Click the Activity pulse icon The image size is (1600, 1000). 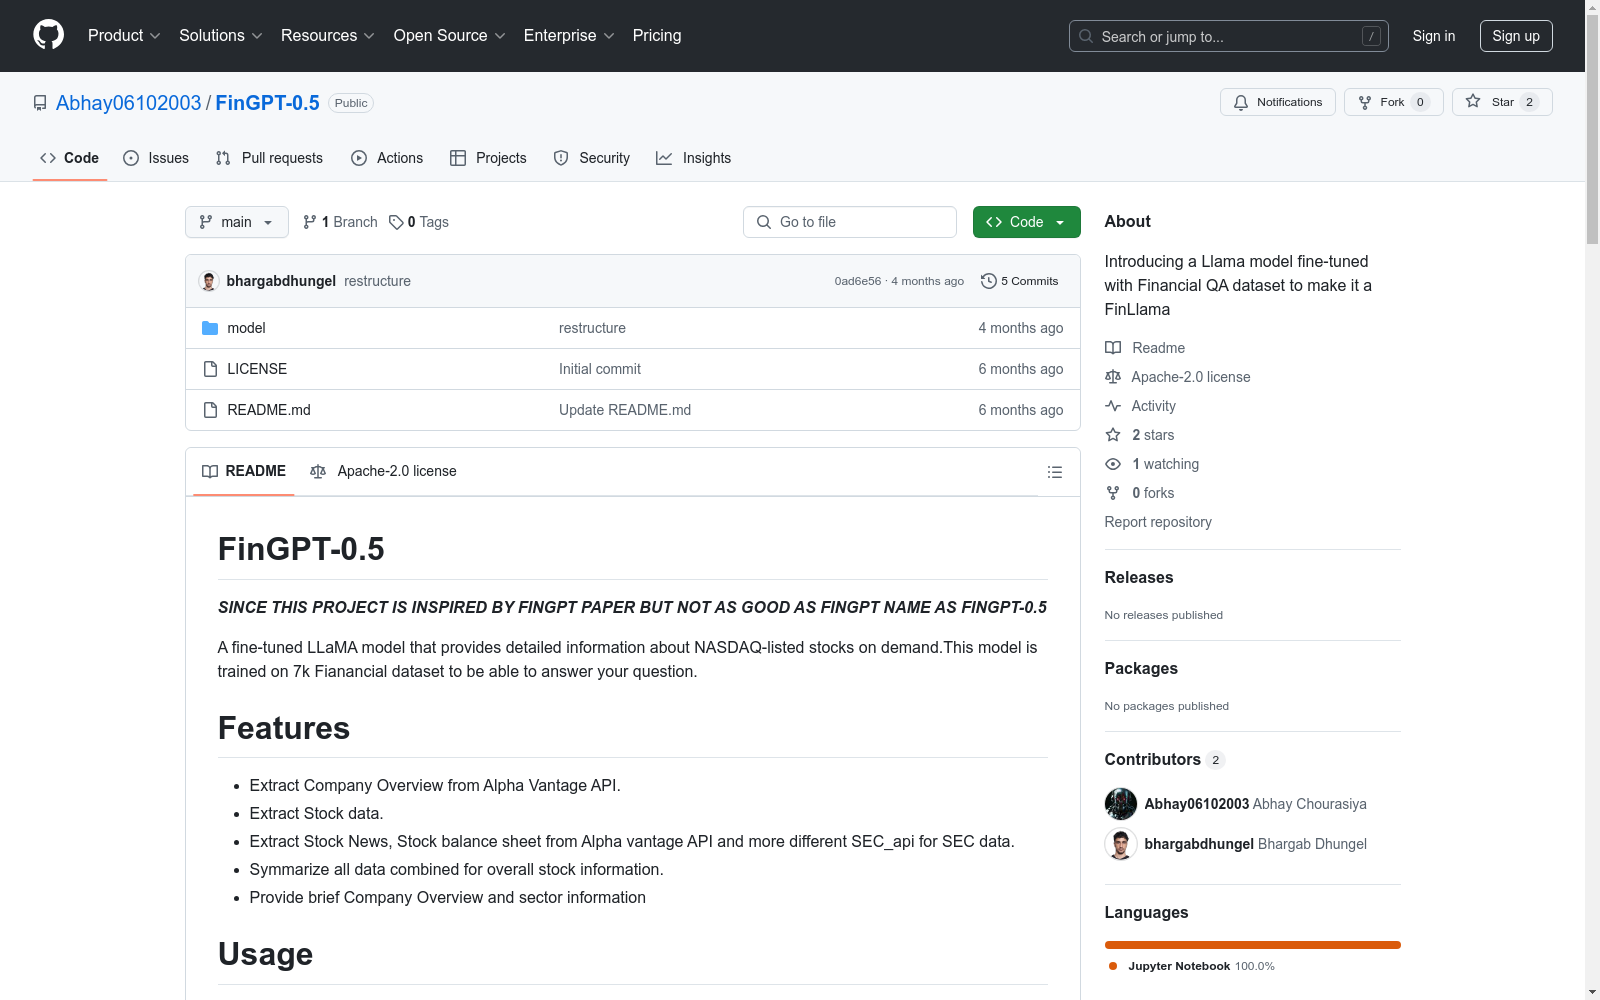point(1113,406)
